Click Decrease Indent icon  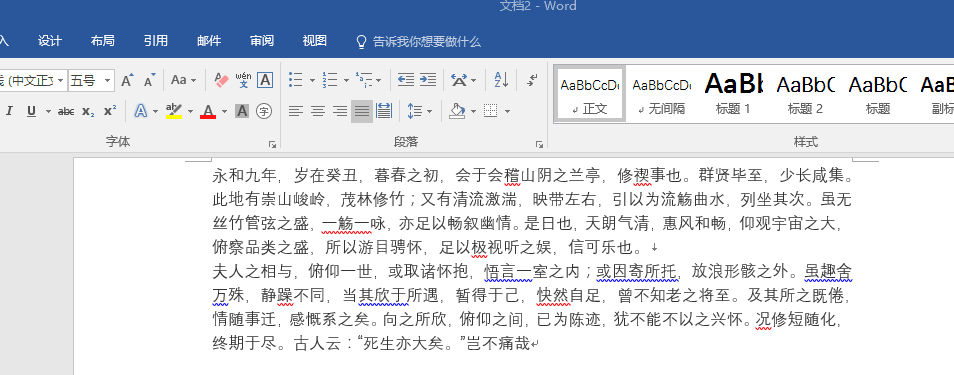406,80
